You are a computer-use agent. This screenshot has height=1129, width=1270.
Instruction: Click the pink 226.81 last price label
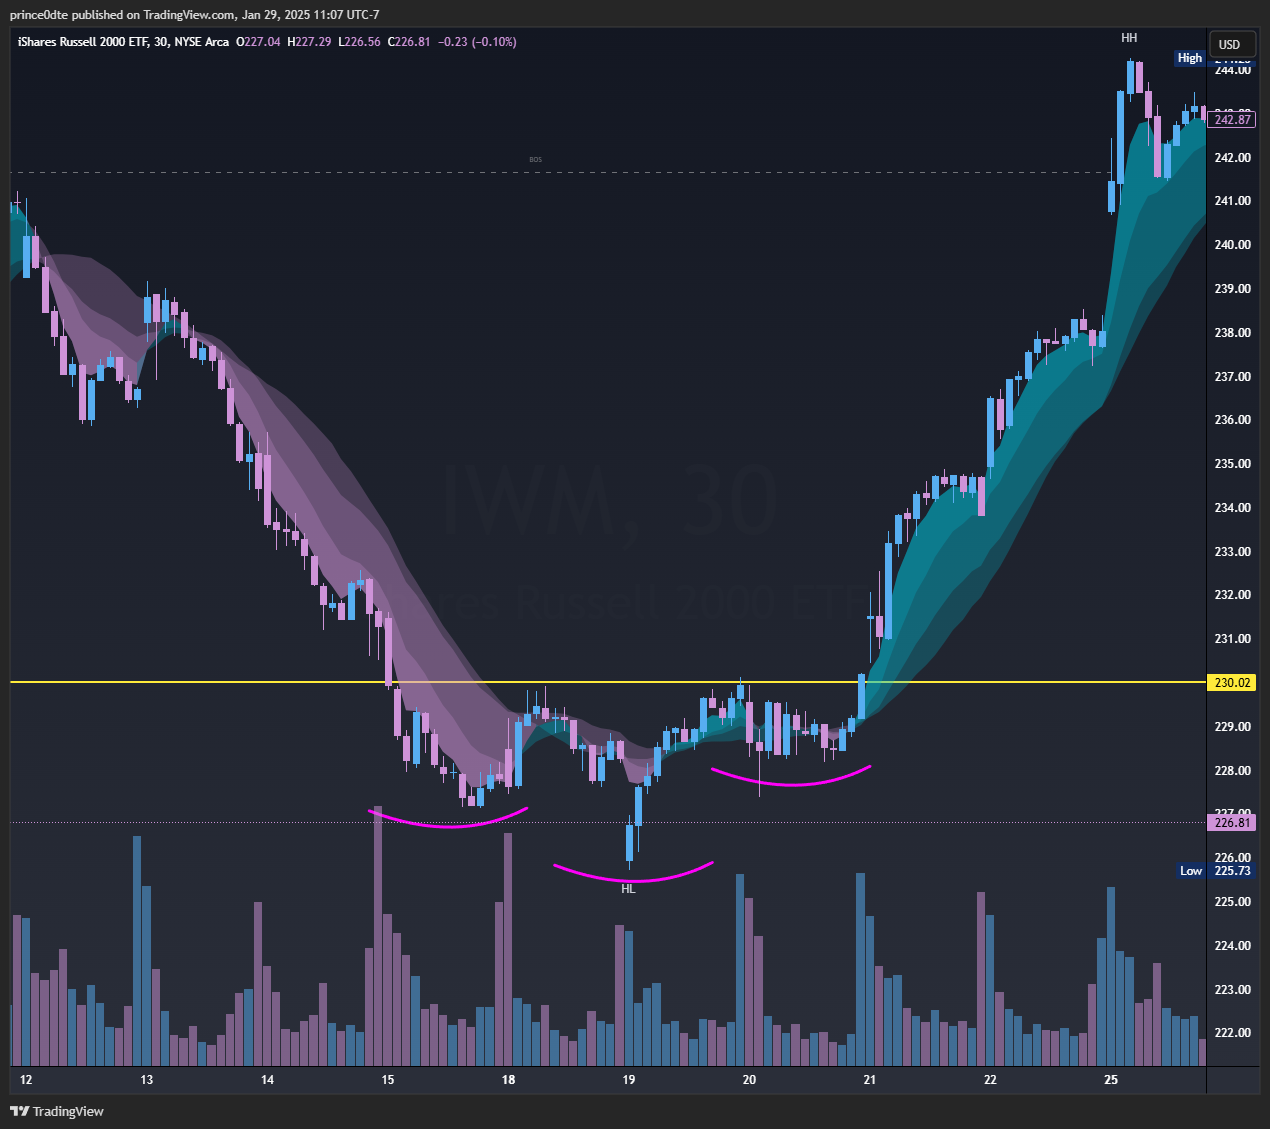tap(1231, 823)
